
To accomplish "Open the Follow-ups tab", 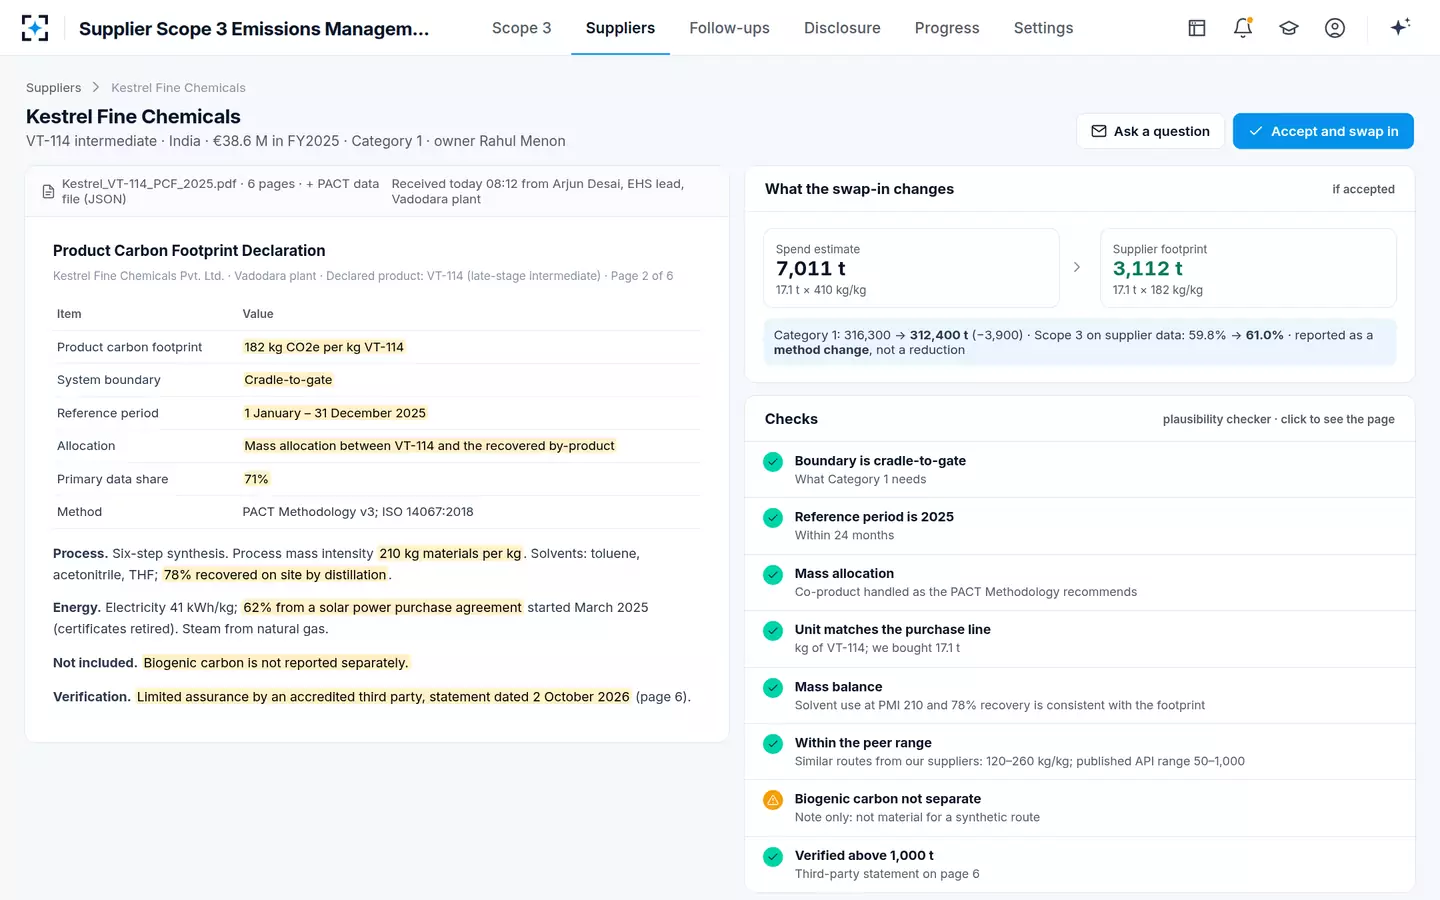I will tap(729, 28).
